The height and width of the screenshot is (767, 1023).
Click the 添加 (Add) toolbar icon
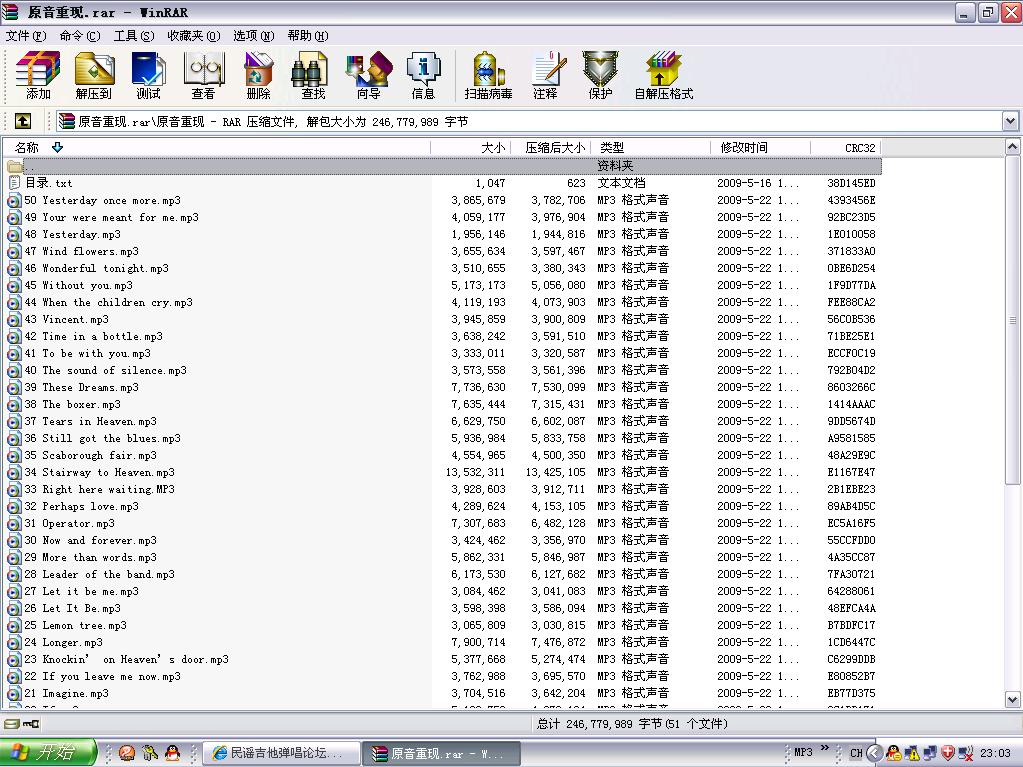tap(38, 75)
